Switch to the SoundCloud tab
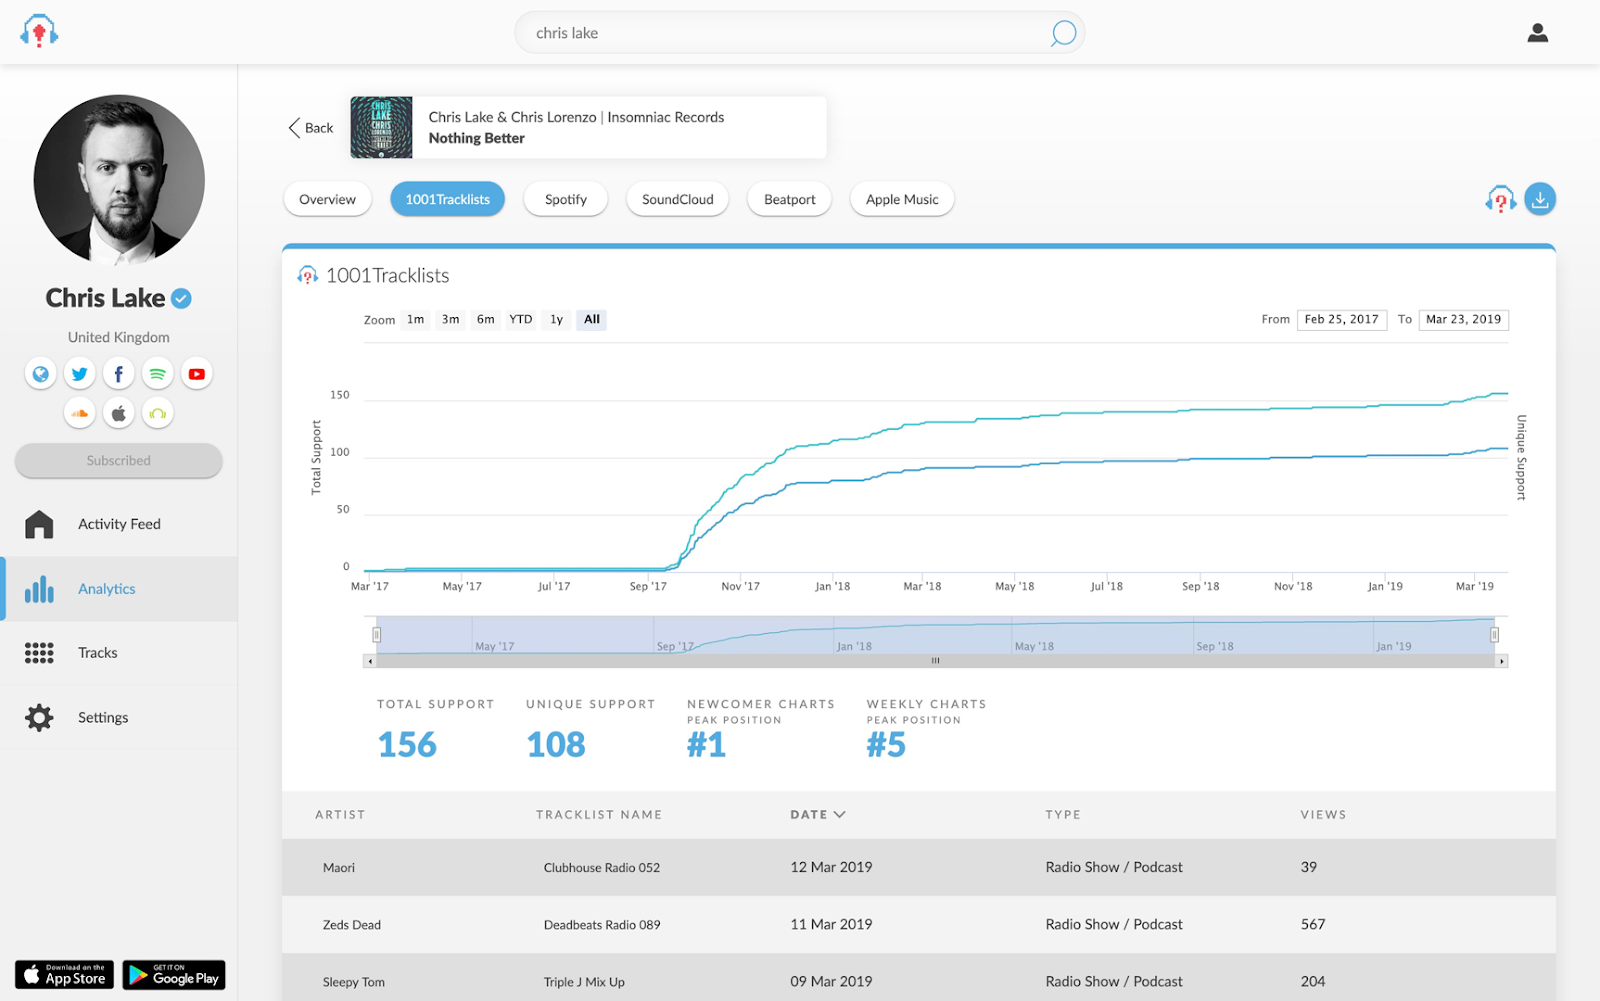This screenshot has height=1001, width=1600. click(678, 199)
